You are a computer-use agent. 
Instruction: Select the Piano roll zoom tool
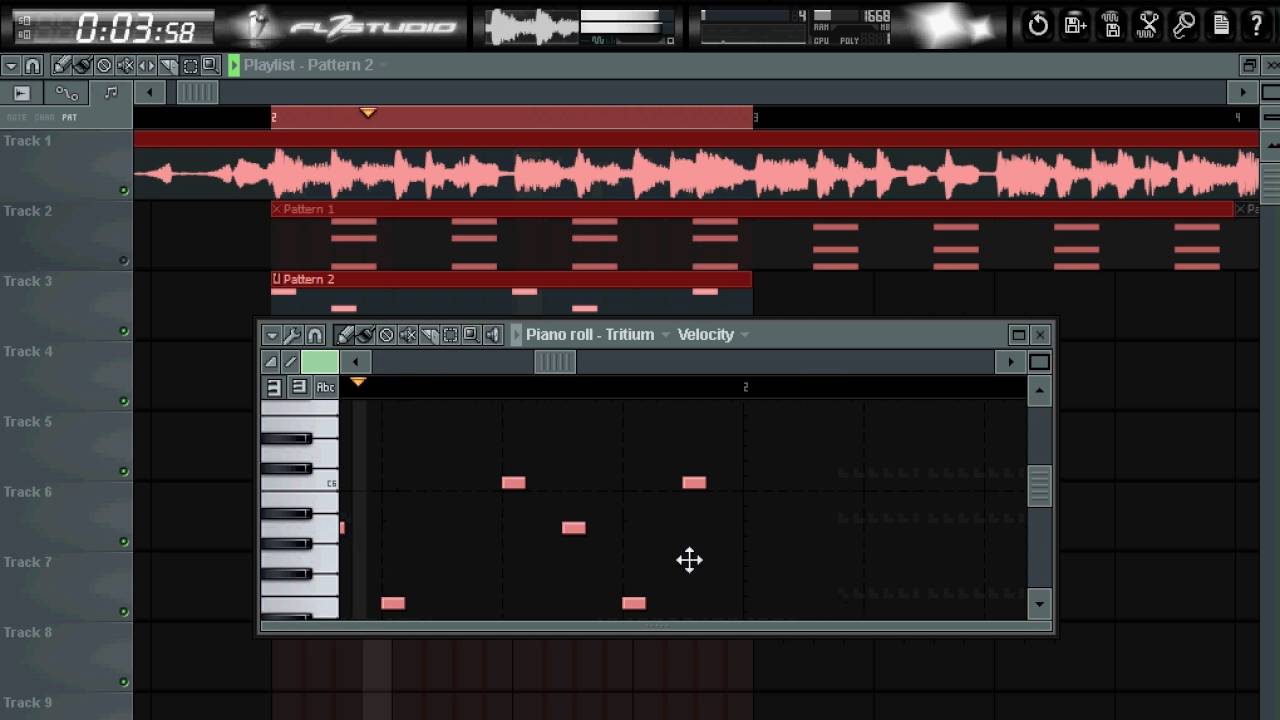point(472,335)
